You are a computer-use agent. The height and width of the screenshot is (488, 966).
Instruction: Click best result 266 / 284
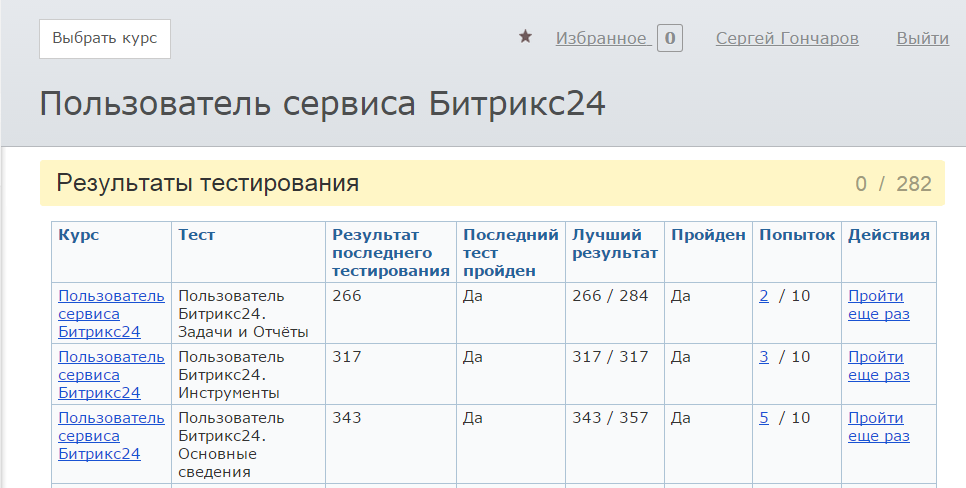pyautogui.click(x=610, y=296)
